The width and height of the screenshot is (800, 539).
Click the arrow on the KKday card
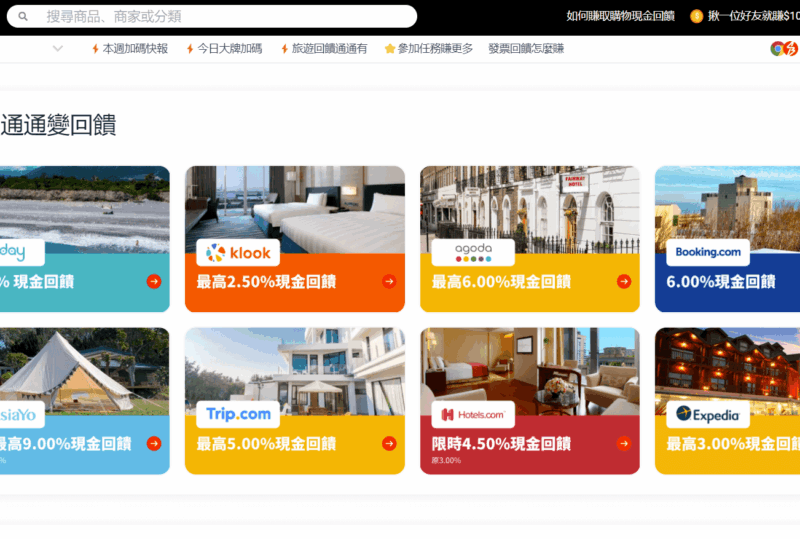coord(154,281)
